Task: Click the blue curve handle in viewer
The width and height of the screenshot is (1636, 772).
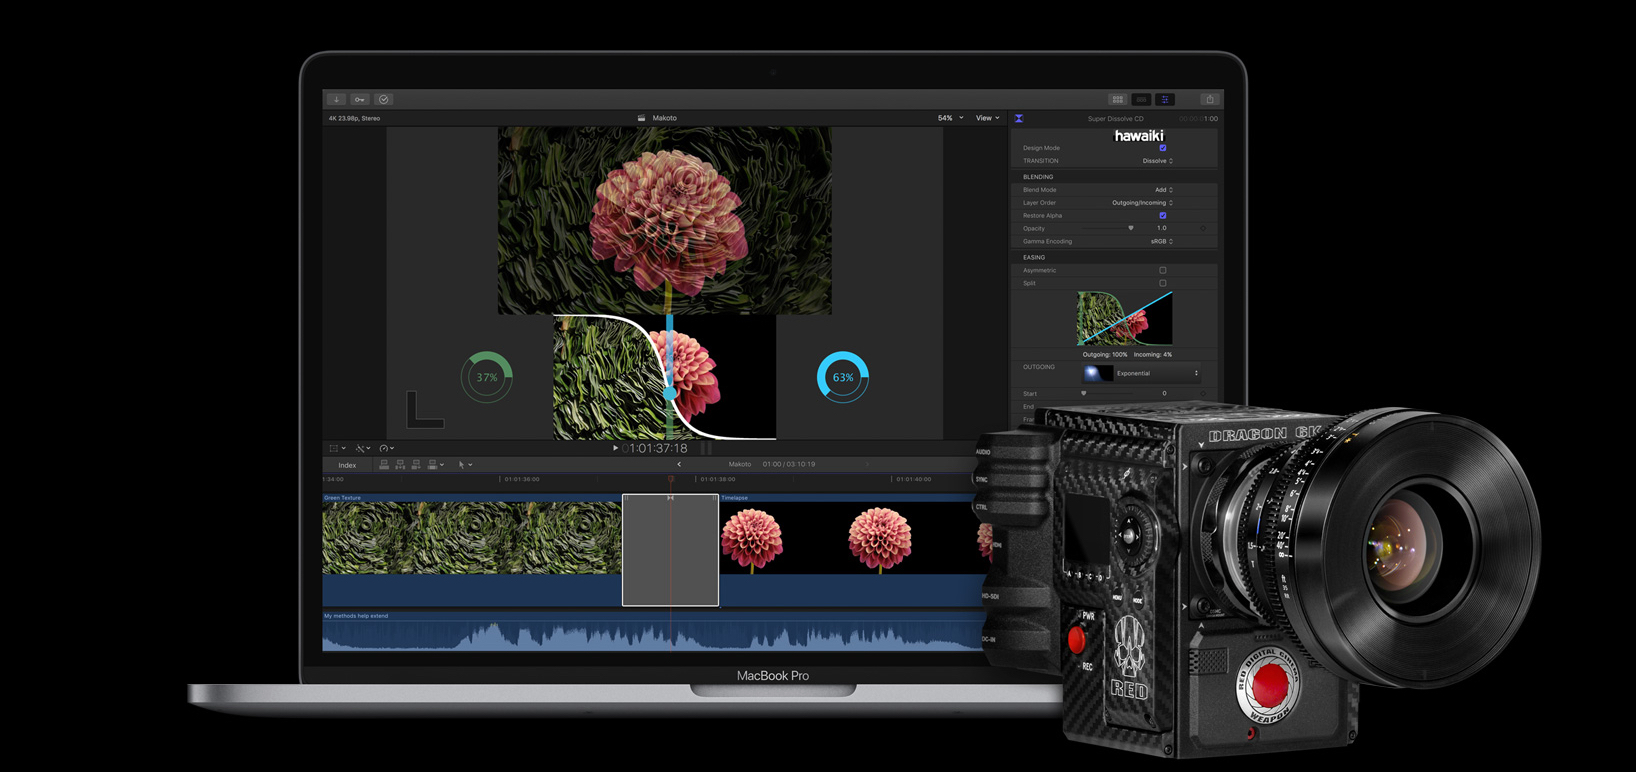Action: [x=670, y=394]
